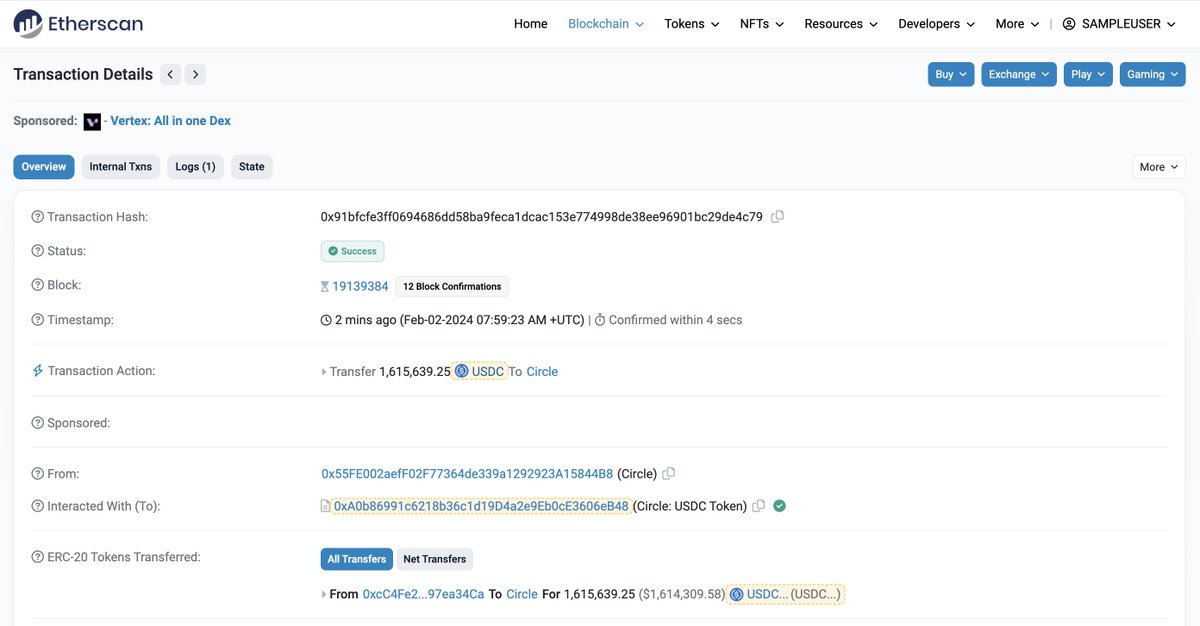The image size is (1200, 626).
Task: Open the More dropdown beside tabs
Action: point(1159,167)
